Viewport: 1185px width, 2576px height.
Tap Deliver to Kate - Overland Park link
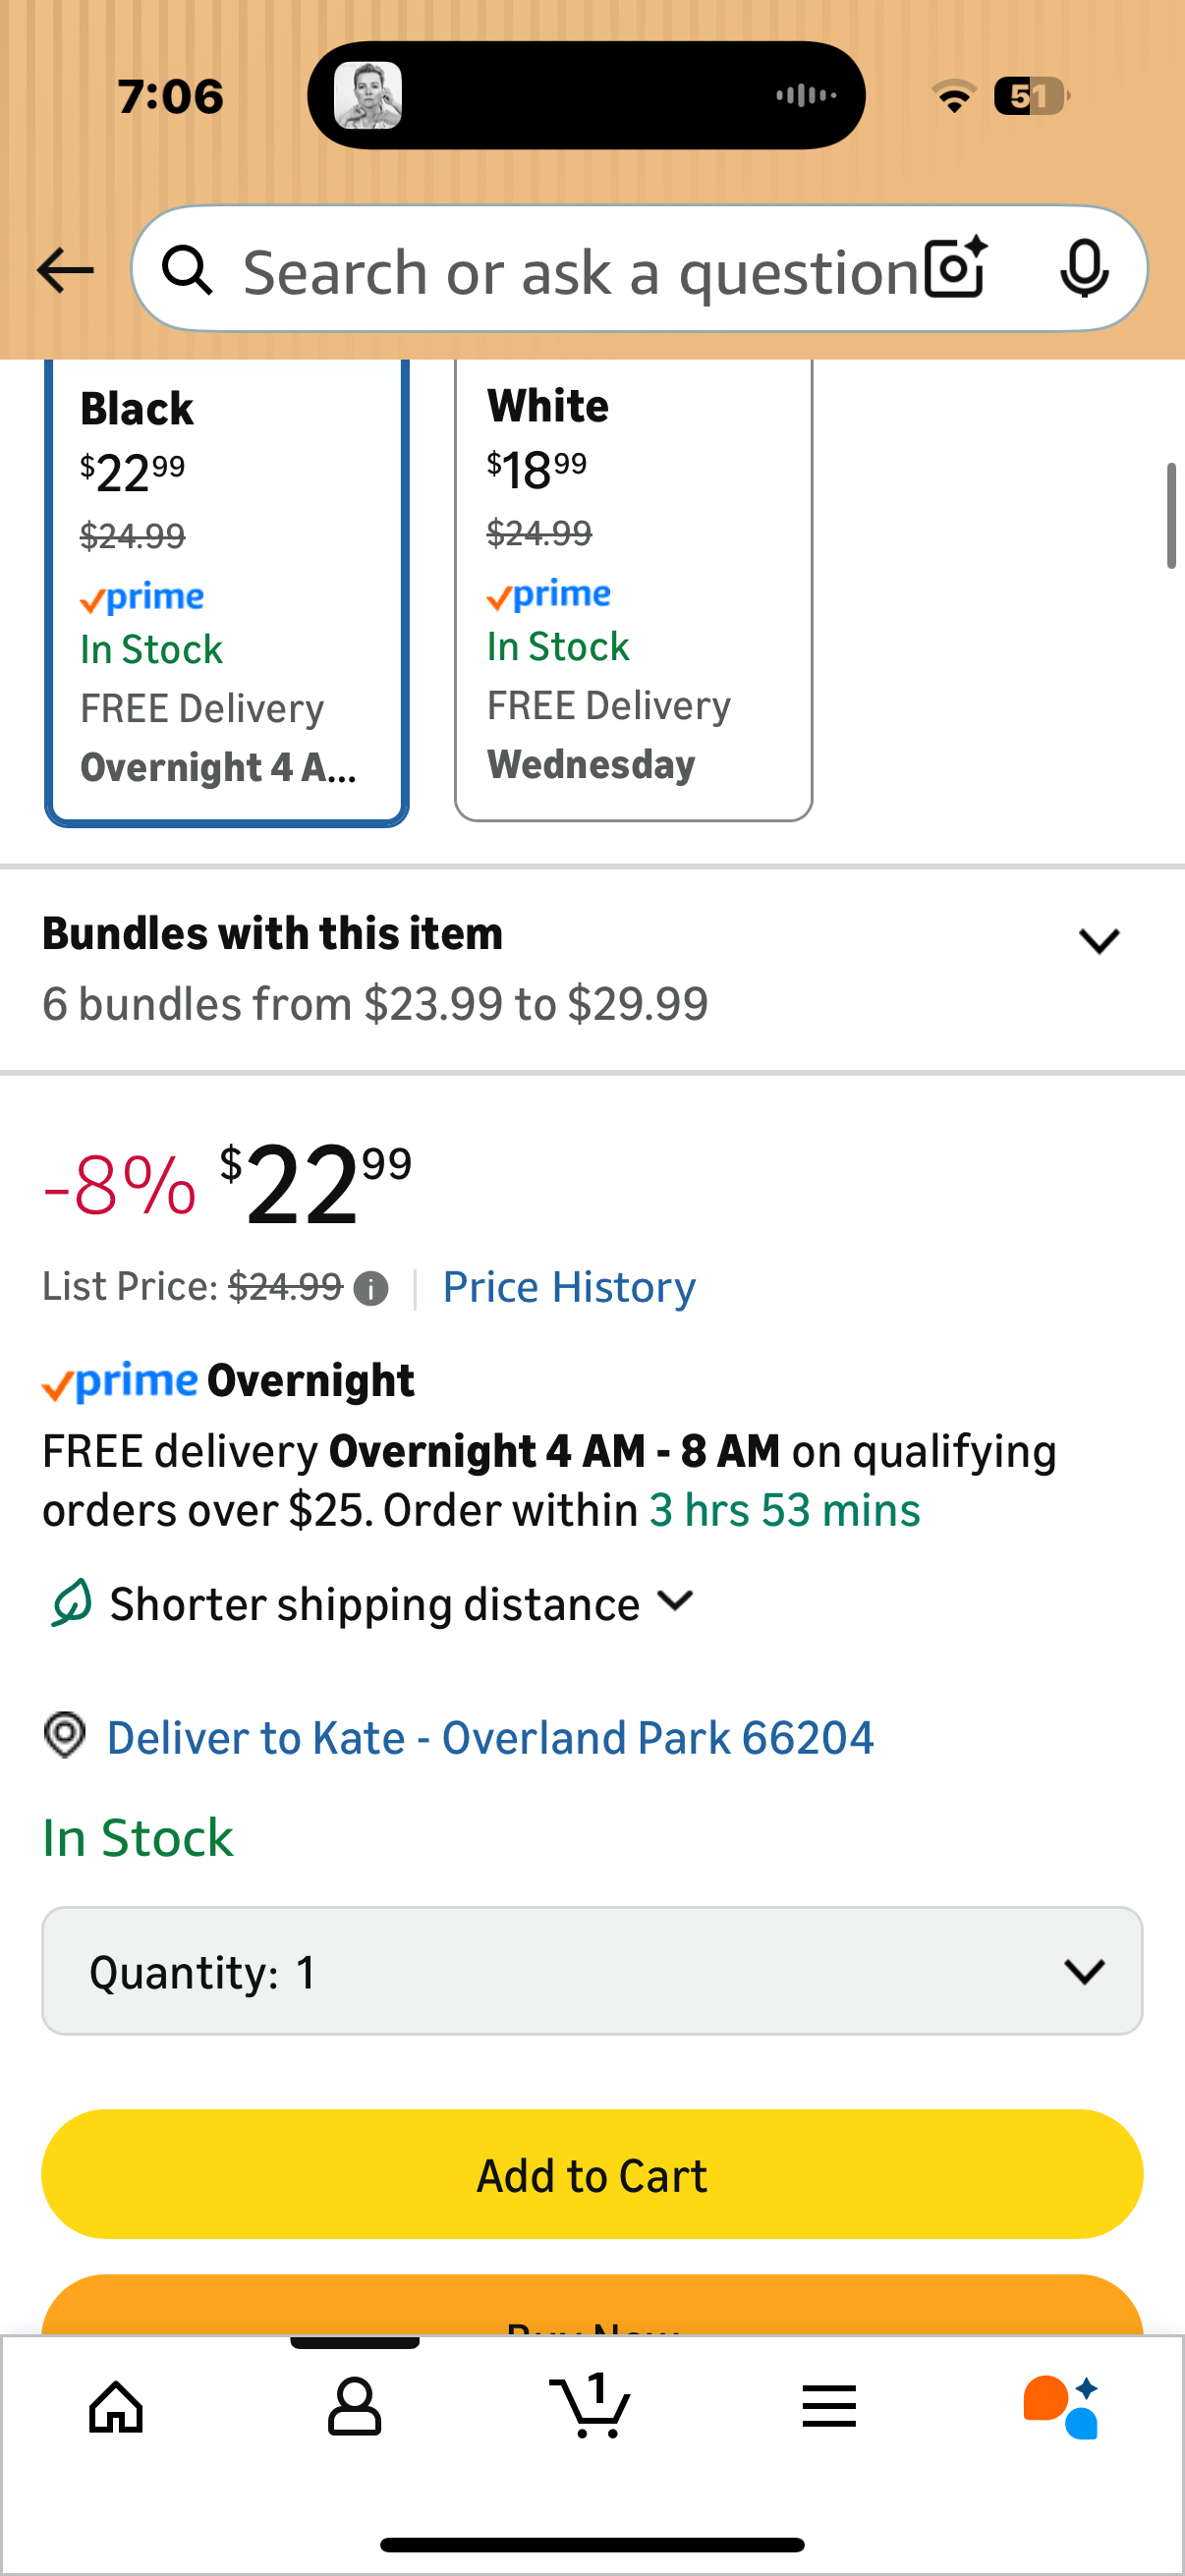[x=490, y=1737]
